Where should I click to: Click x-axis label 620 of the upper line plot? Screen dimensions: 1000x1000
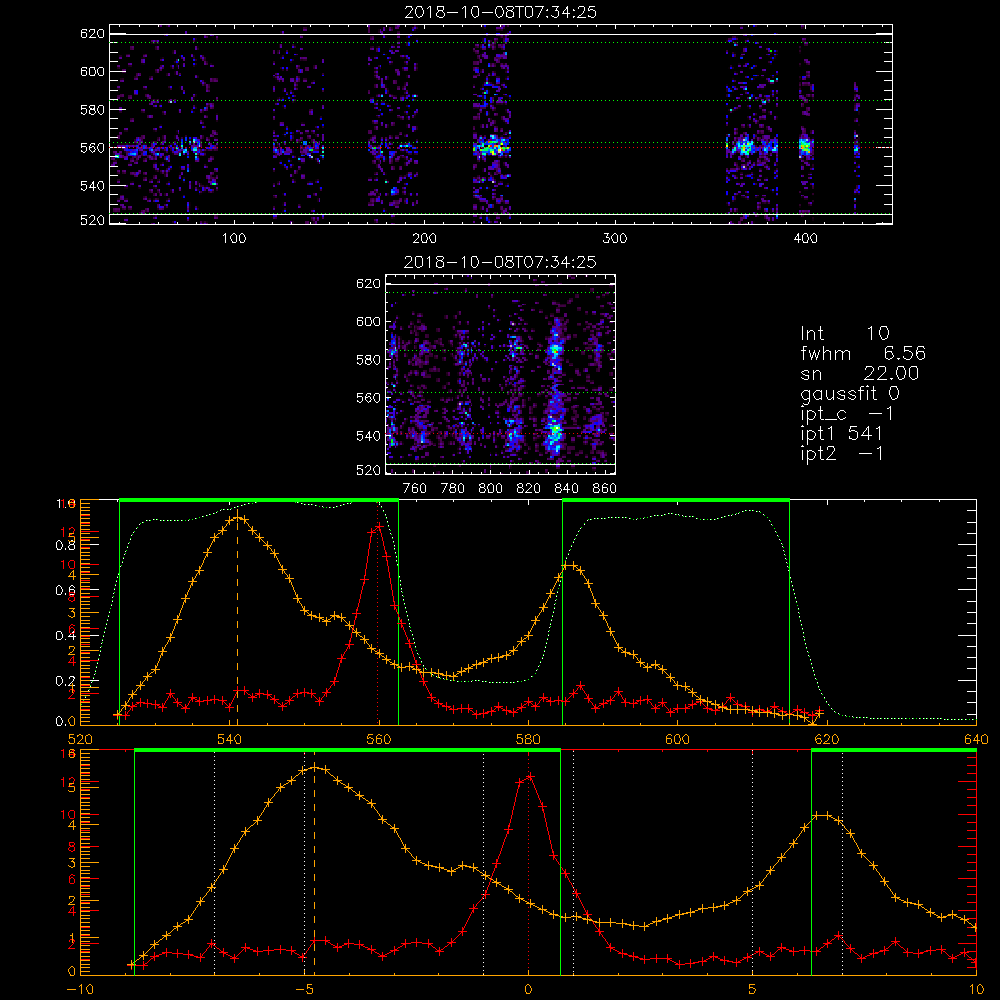click(x=827, y=739)
